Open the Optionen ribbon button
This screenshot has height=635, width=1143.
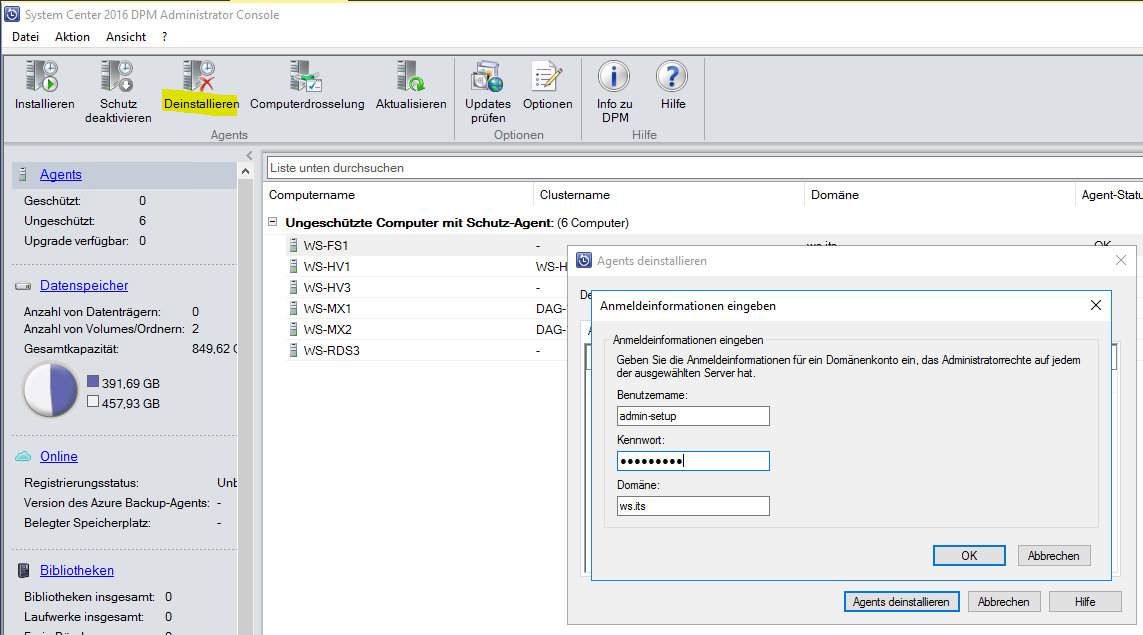pyautogui.click(x=547, y=77)
